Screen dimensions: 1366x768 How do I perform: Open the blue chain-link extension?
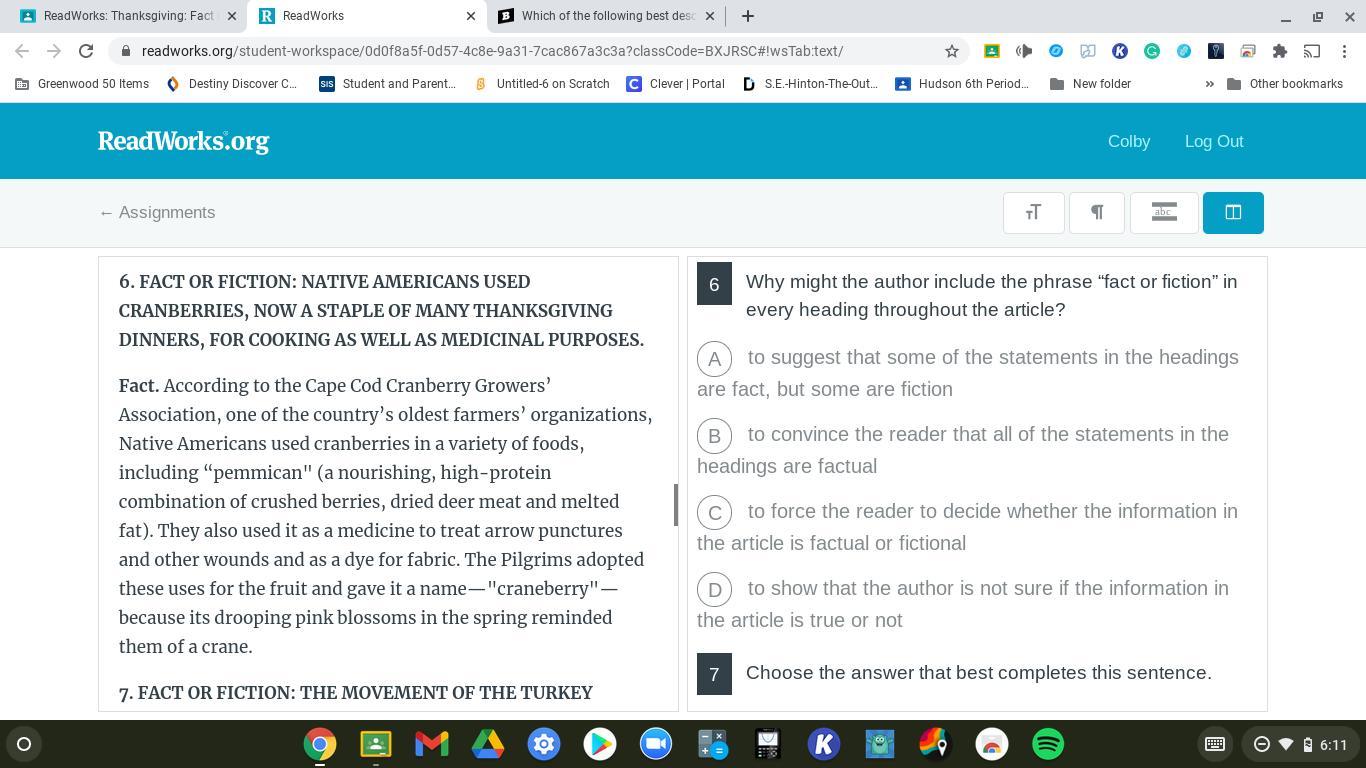point(1184,51)
